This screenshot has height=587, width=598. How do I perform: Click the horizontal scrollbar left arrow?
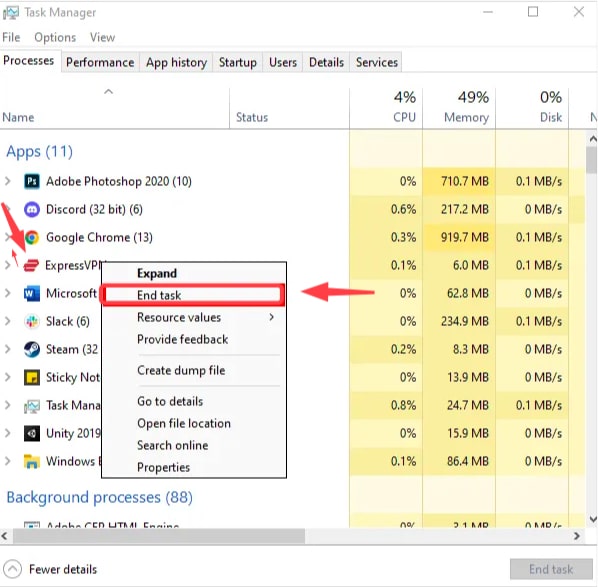pos(5,536)
